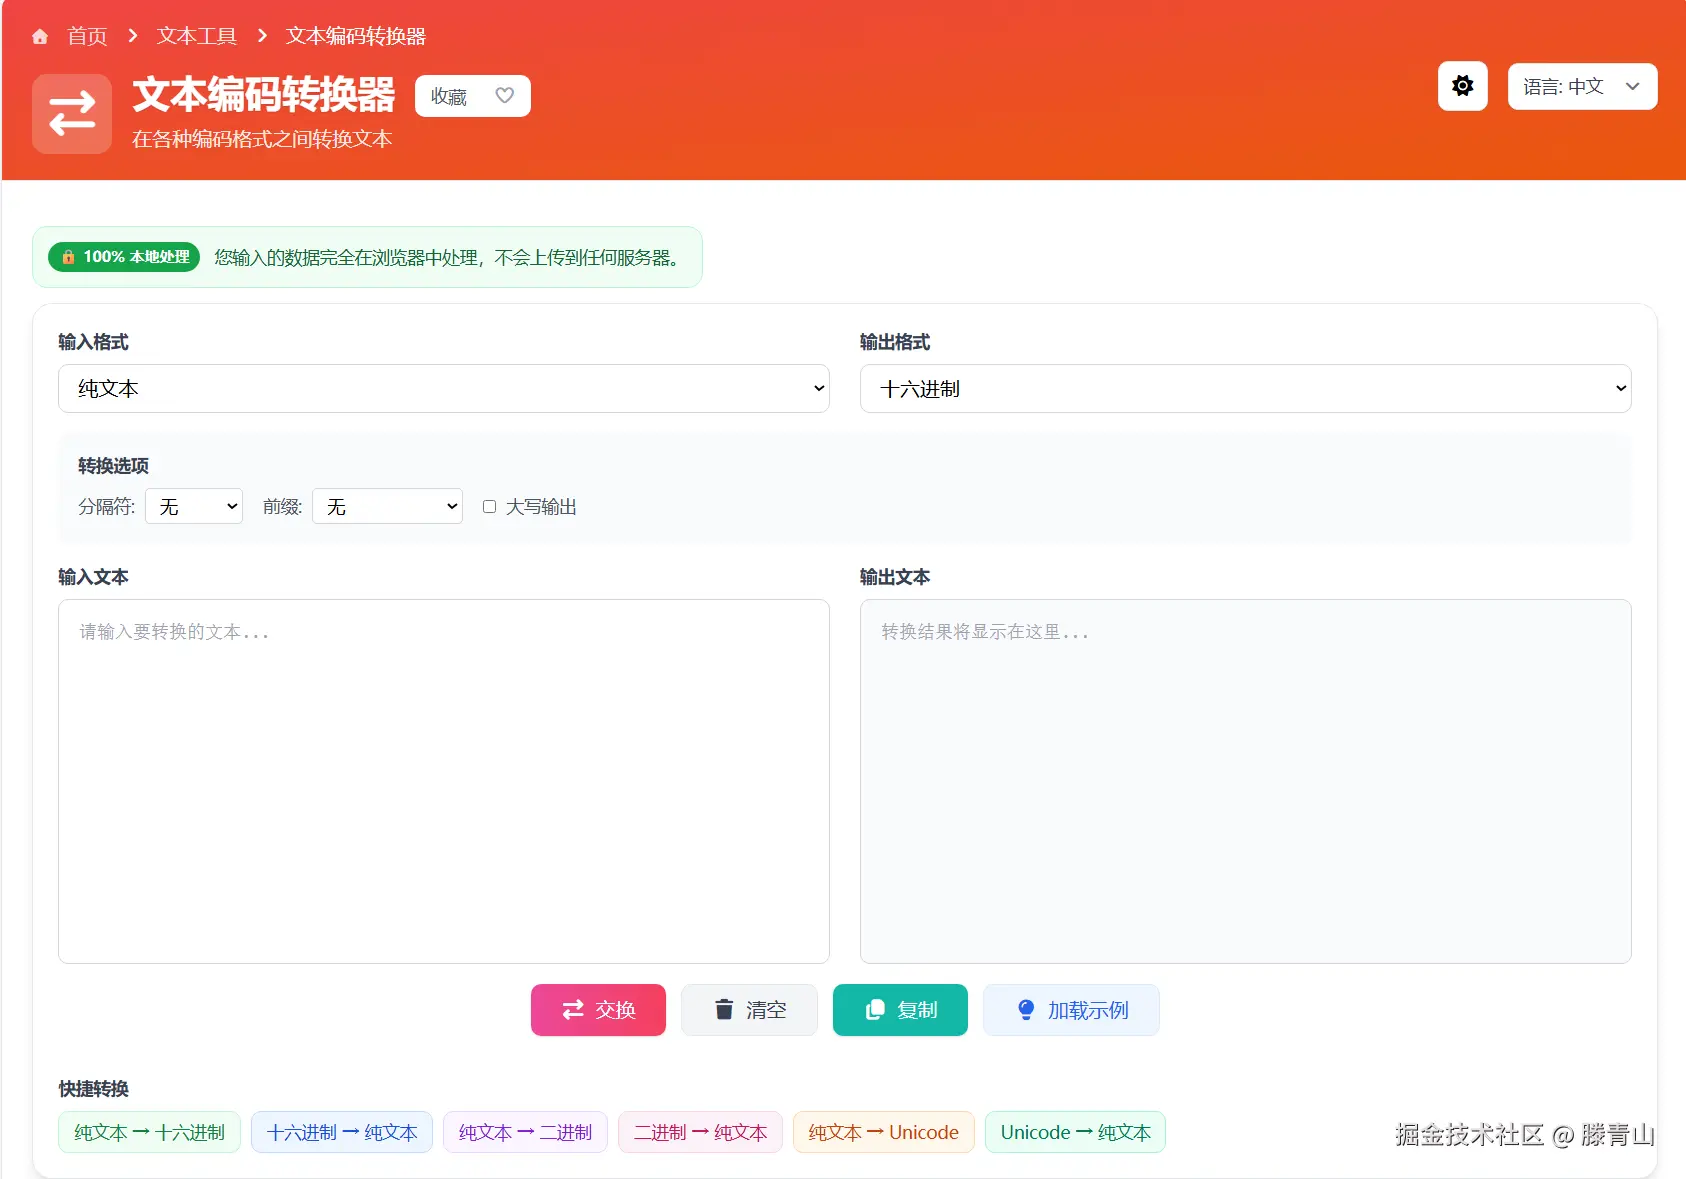Navigate to 首页 via breadcrumb

point(86,35)
